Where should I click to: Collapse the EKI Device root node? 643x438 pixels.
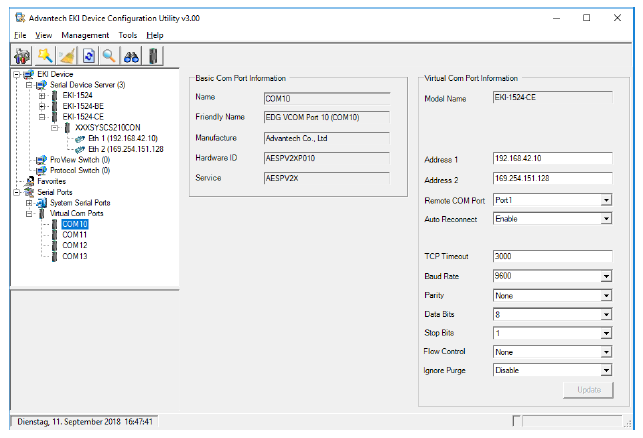tap(16, 75)
